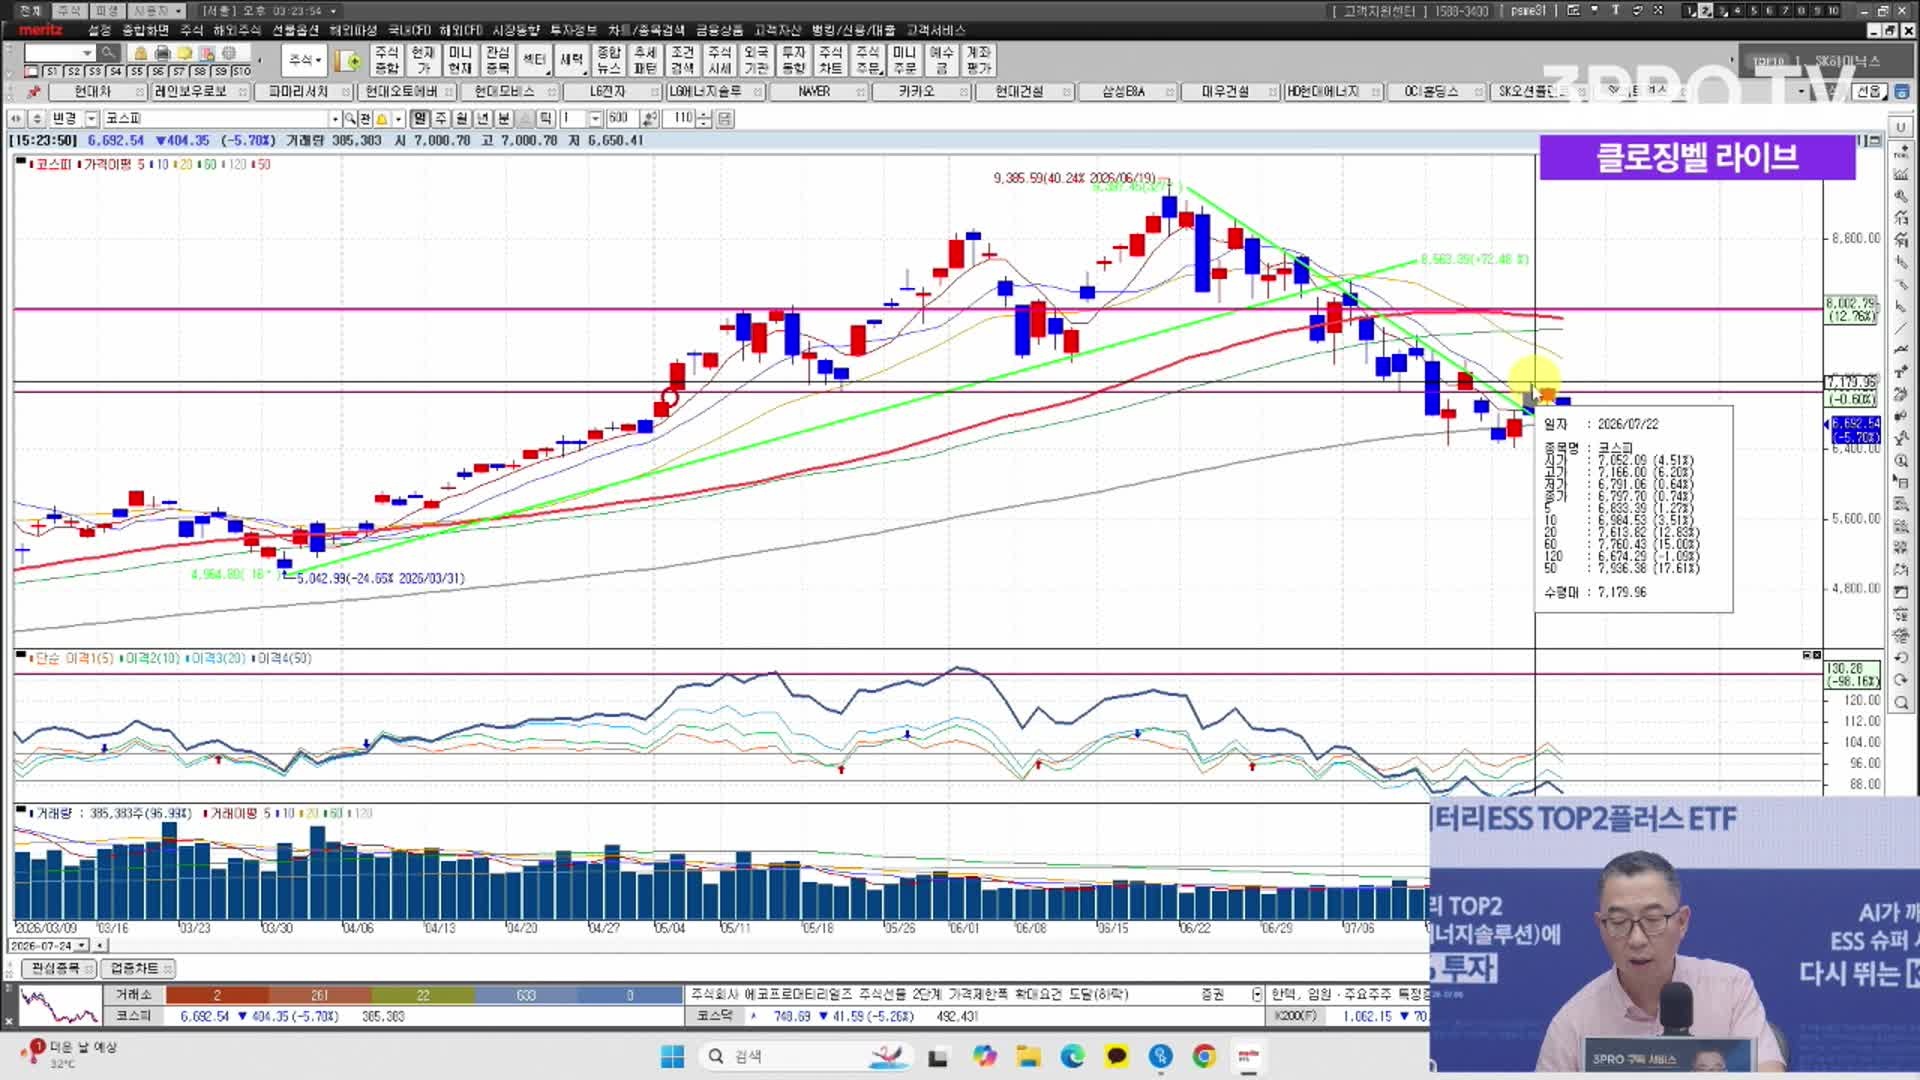The height and width of the screenshot is (1080, 1920).
Task: Click the red pin icon on stock tab bar
Action: [x=34, y=91]
